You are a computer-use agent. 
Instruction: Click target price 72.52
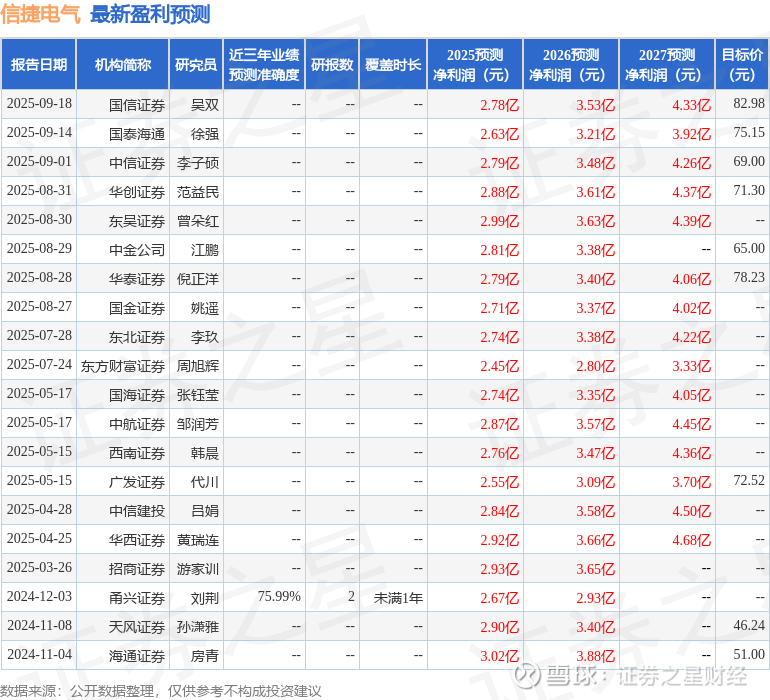point(749,480)
